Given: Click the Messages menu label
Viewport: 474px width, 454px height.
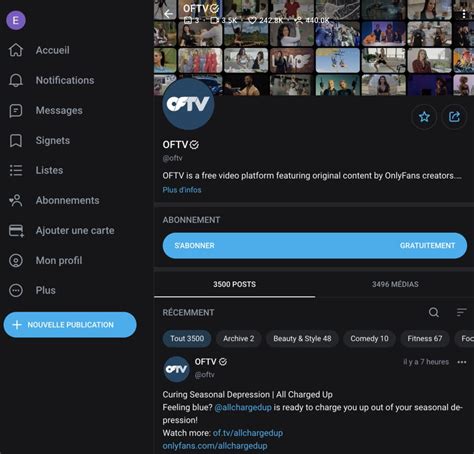Looking at the screenshot, I should (x=59, y=111).
